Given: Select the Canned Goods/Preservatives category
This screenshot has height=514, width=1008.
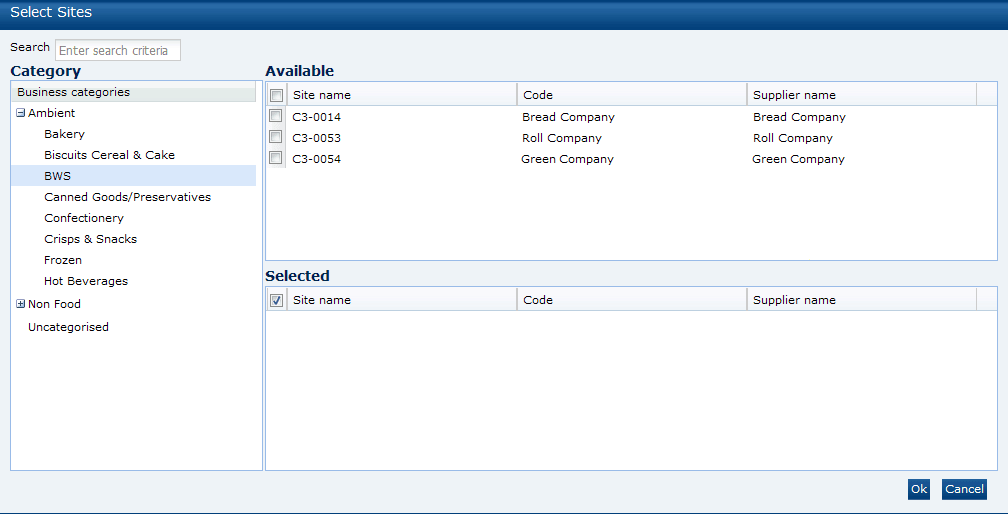Looking at the screenshot, I should click(127, 197).
